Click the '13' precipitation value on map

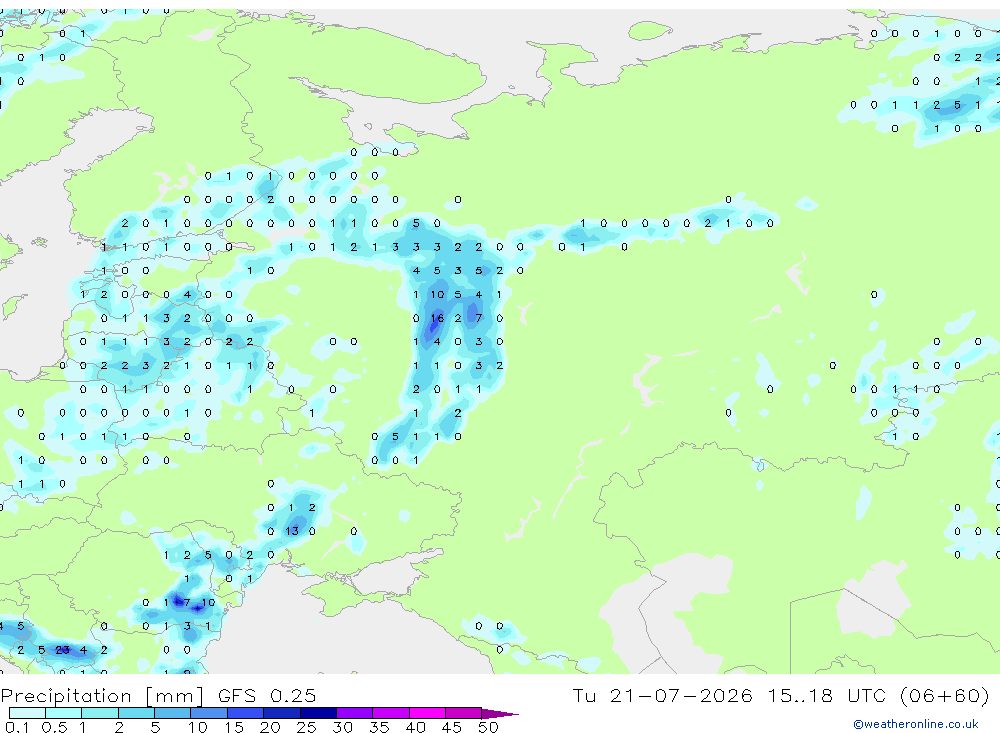pyautogui.click(x=291, y=531)
